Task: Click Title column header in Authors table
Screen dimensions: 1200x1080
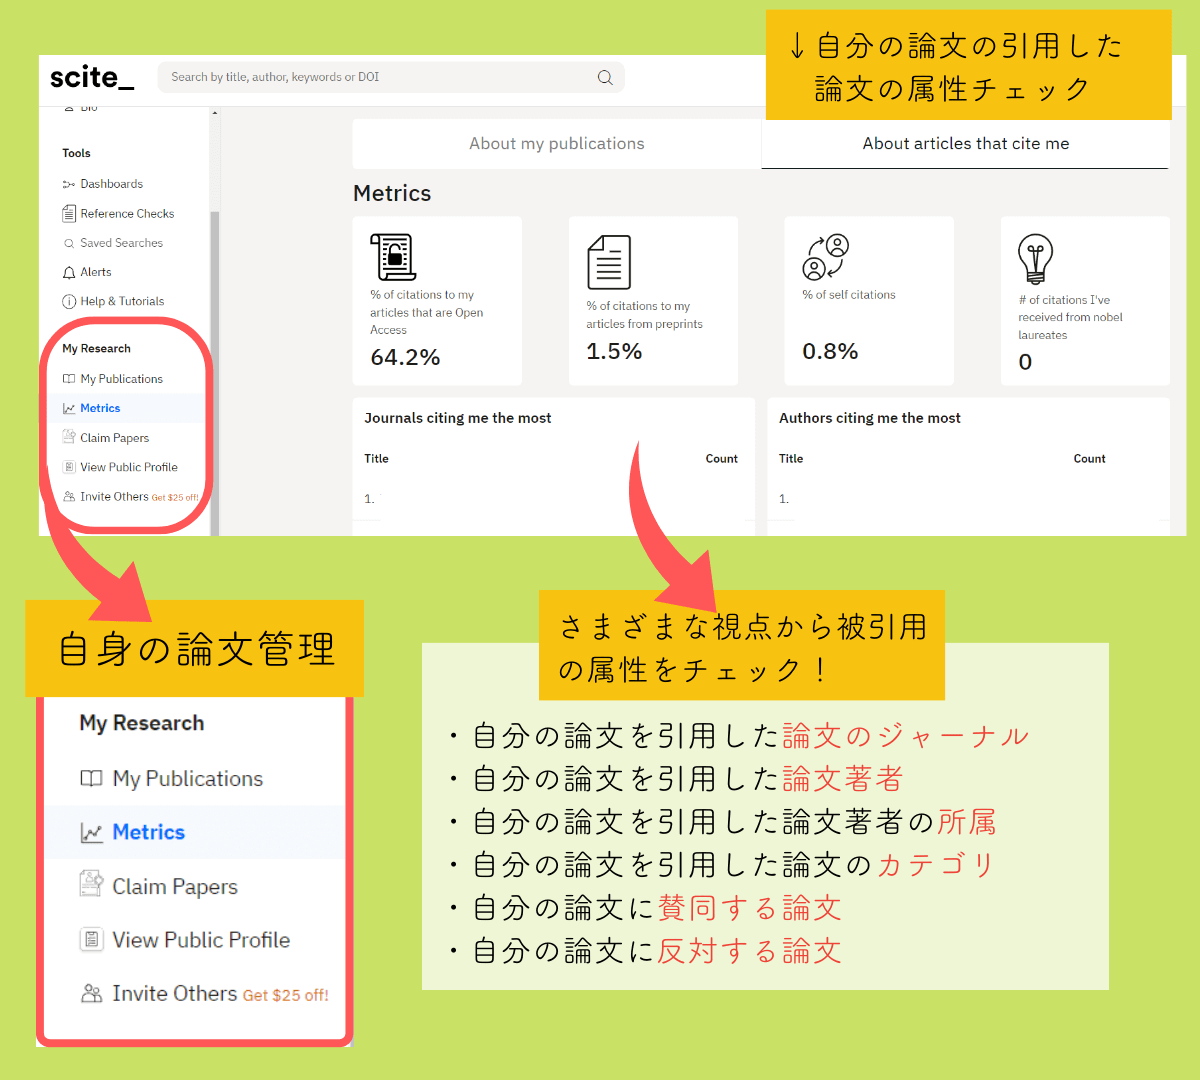Action: coord(791,459)
